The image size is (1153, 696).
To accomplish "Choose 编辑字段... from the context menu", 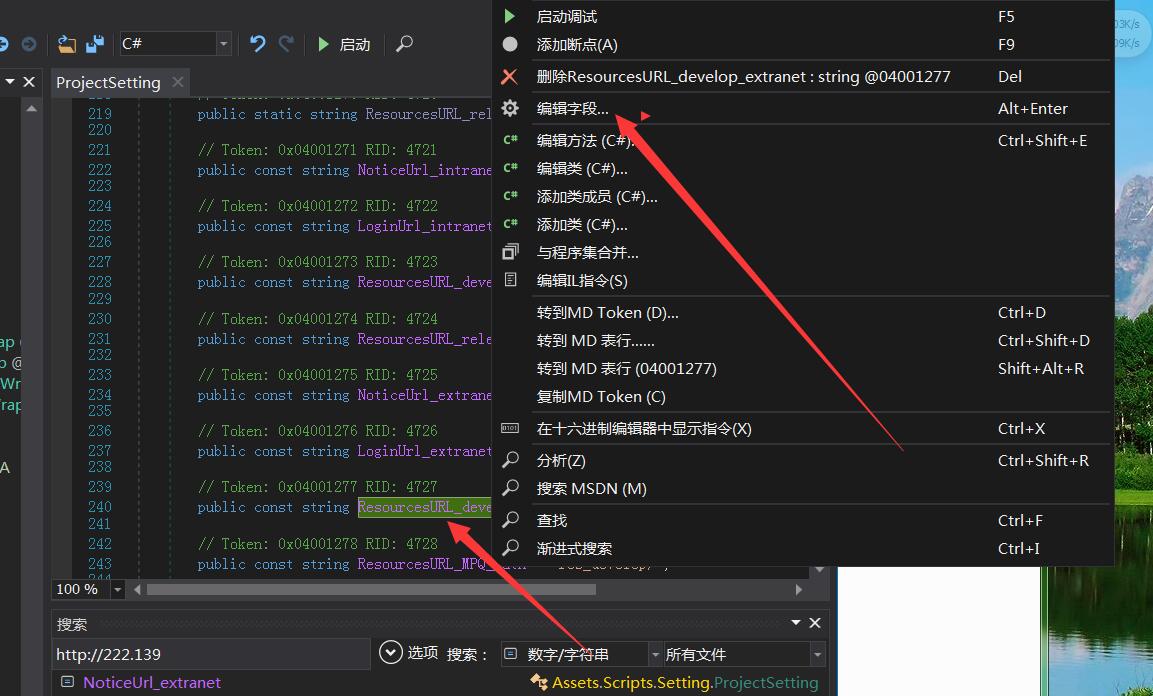I will coord(572,108).
